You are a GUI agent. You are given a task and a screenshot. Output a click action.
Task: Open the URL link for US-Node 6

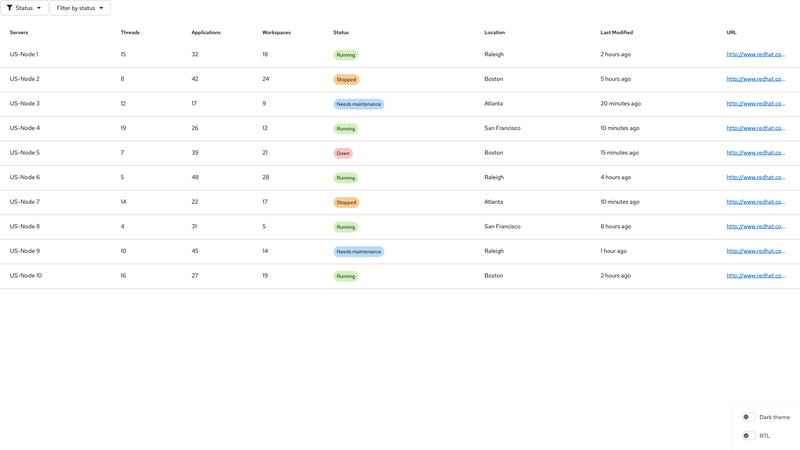coord(756,178)
